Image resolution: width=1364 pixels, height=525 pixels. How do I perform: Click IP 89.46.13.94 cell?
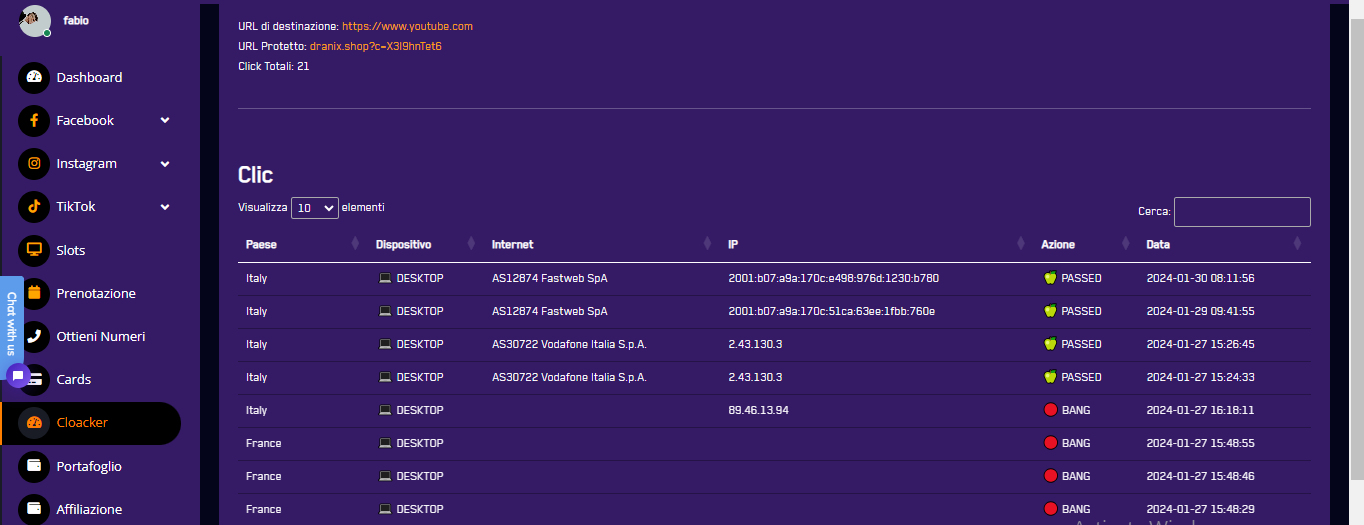tap(758, 410)
